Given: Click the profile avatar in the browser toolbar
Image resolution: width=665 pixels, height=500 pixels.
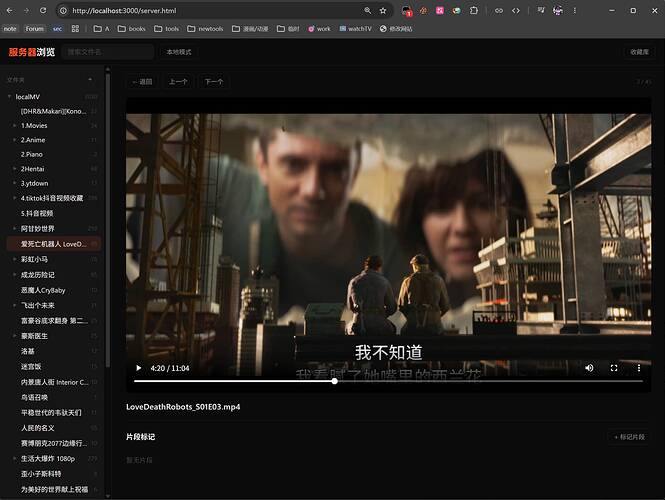Looking at the screenshot, I should (x=558, y=11).
